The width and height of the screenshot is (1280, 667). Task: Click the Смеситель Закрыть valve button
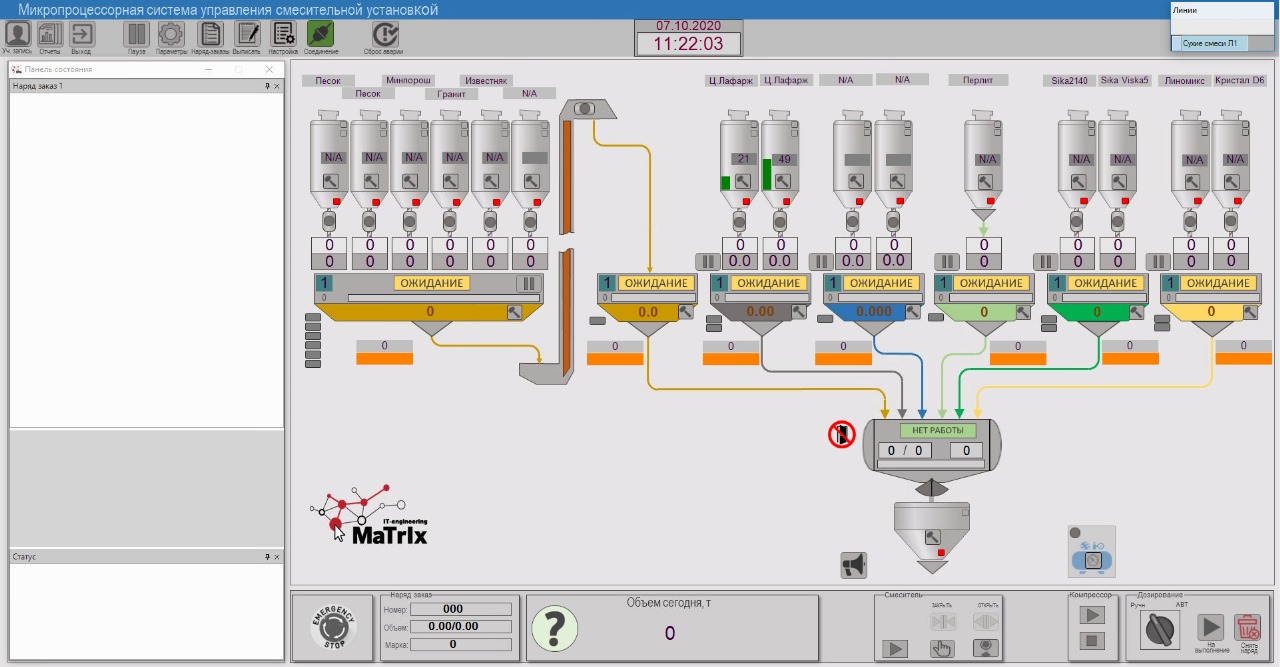943,621
